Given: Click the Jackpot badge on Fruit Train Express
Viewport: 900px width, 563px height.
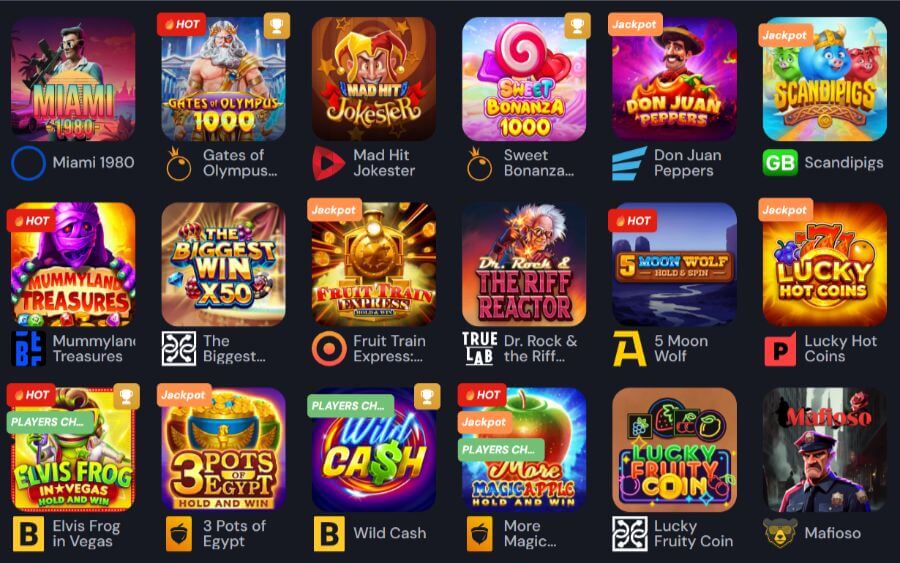Looking at the screenshot, I should click(333, 210).
